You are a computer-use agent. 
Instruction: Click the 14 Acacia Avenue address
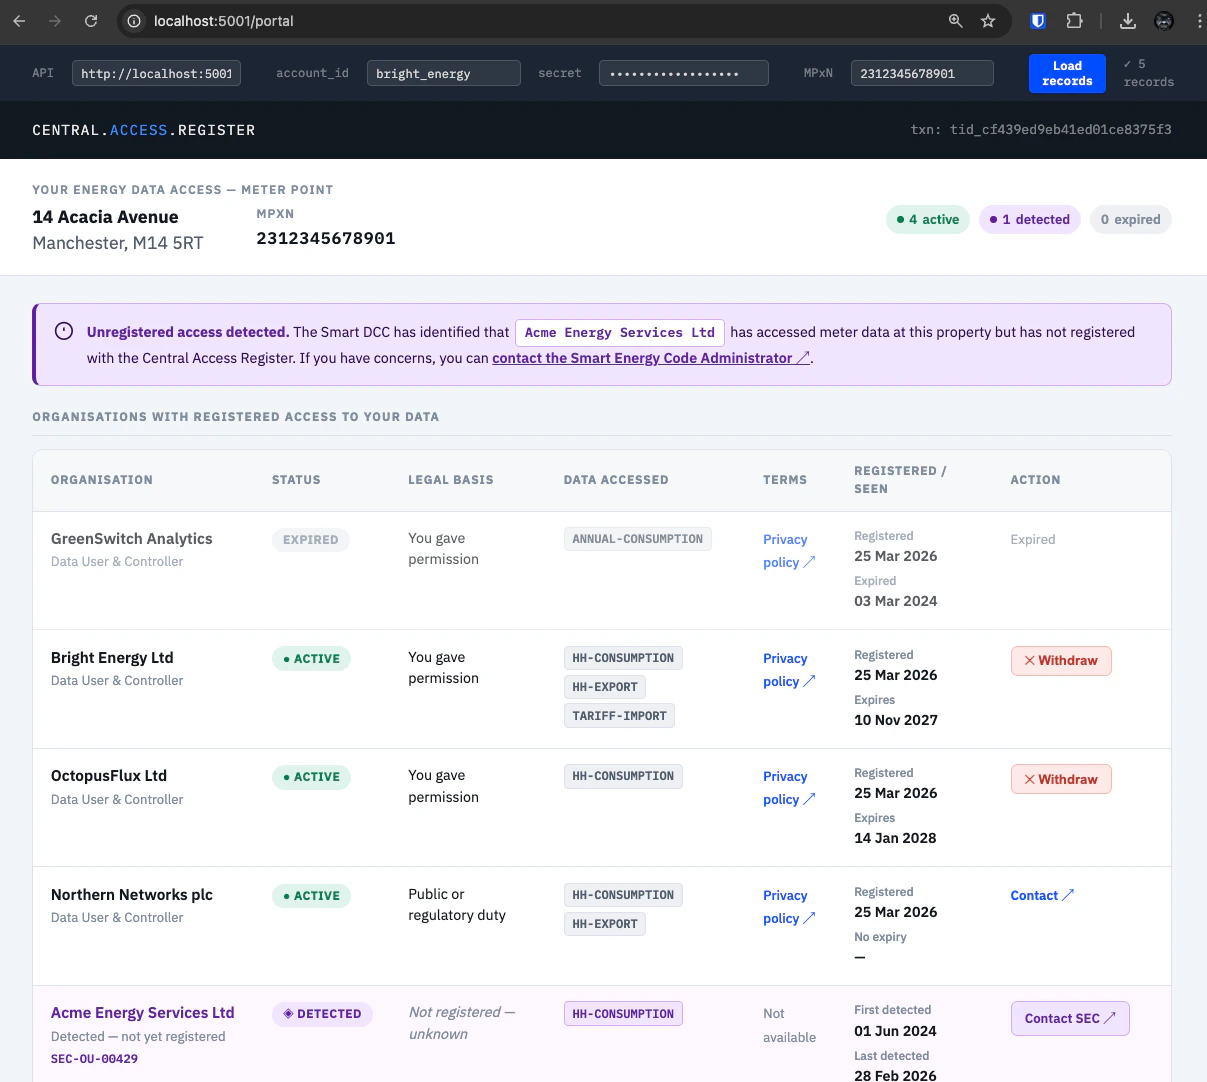[x=105, y=217]
